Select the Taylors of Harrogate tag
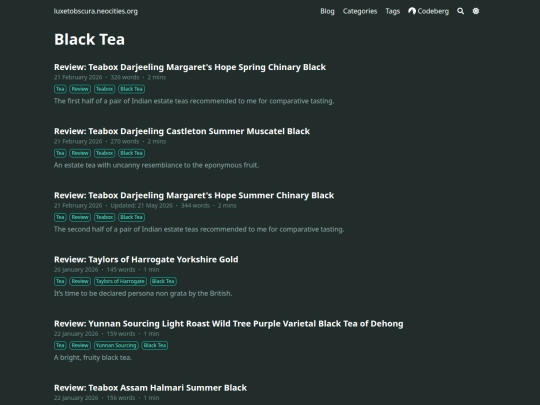Viewport: 540px width, 405px height. click(x=120, y=281)
